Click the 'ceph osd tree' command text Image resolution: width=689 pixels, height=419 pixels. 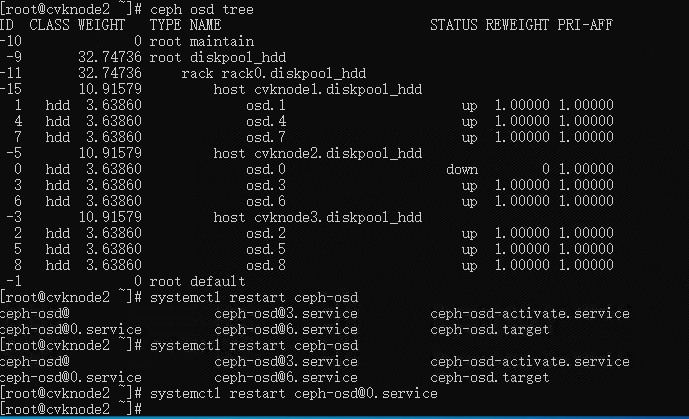click(x=201, y=10)
